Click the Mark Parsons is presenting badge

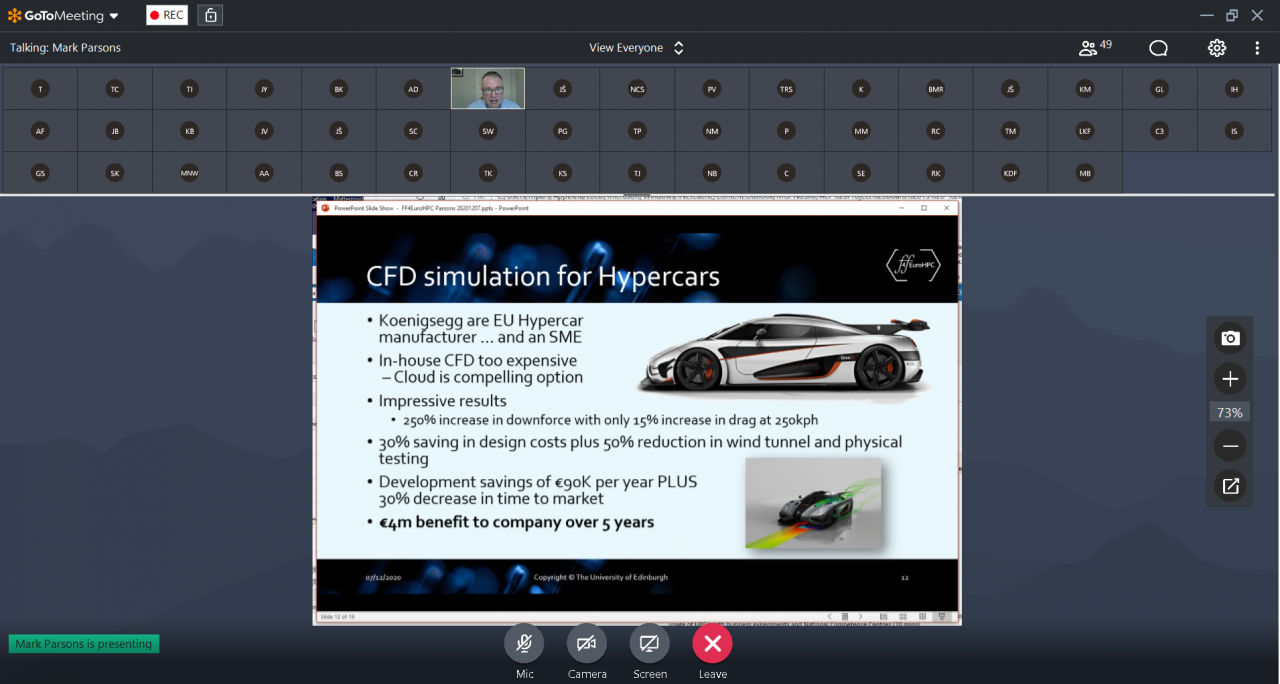pyautogui.click(x=84, y=644)
